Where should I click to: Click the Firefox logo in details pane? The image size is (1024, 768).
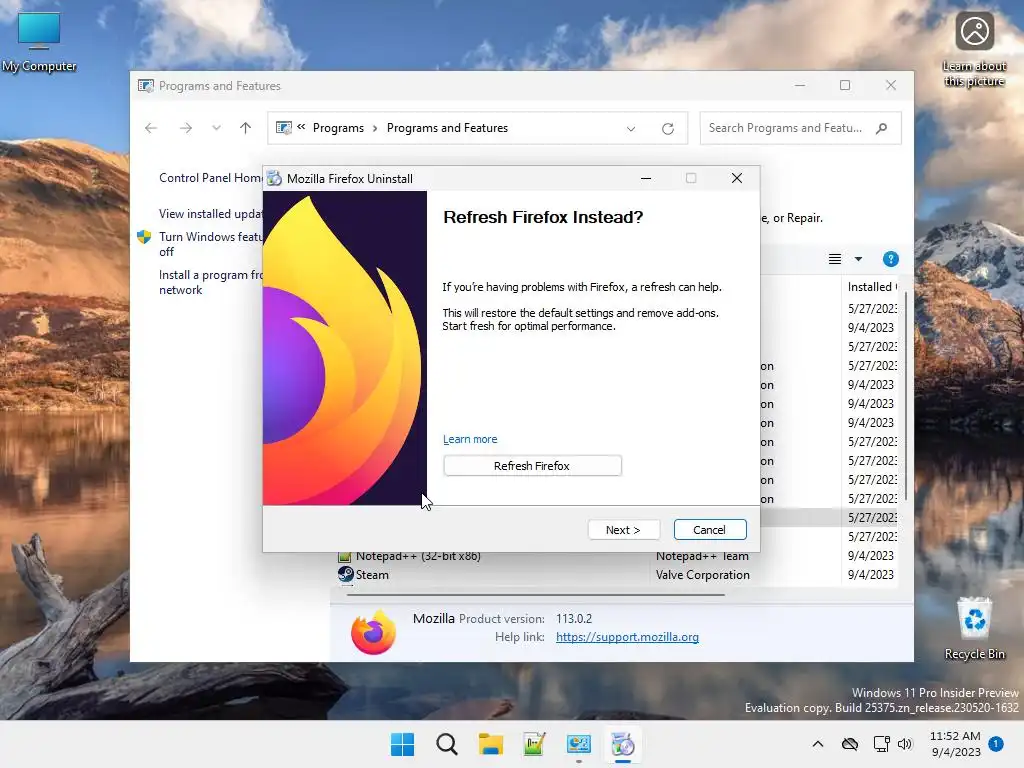pyautogui.click(x=373, y=632)
